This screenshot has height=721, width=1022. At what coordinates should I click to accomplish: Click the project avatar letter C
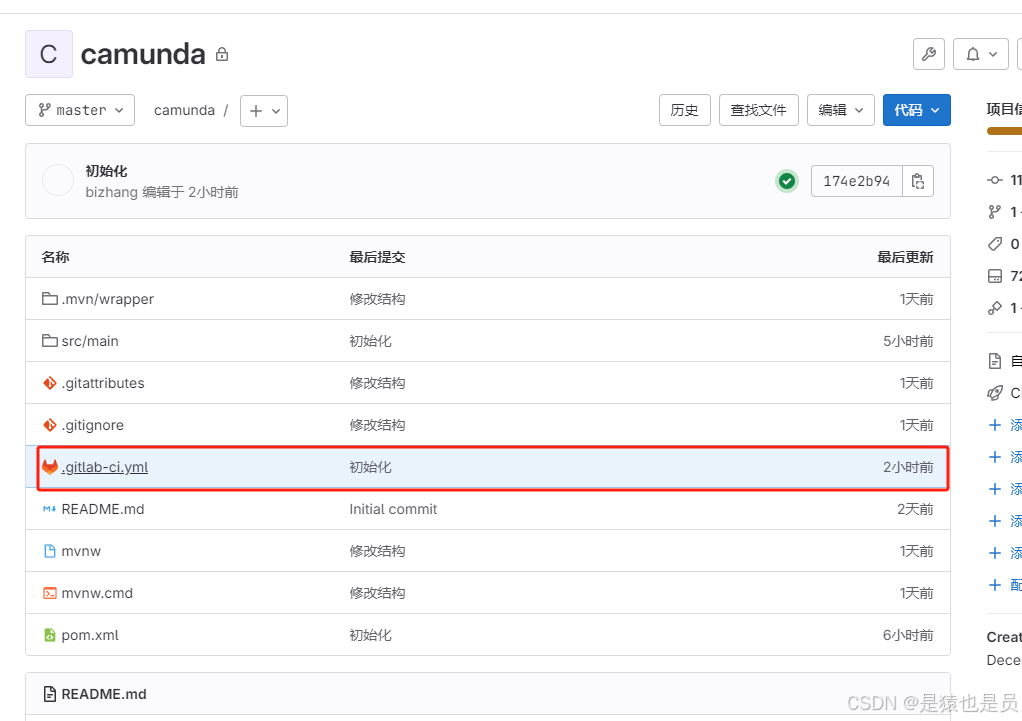(x=48, y=54)
